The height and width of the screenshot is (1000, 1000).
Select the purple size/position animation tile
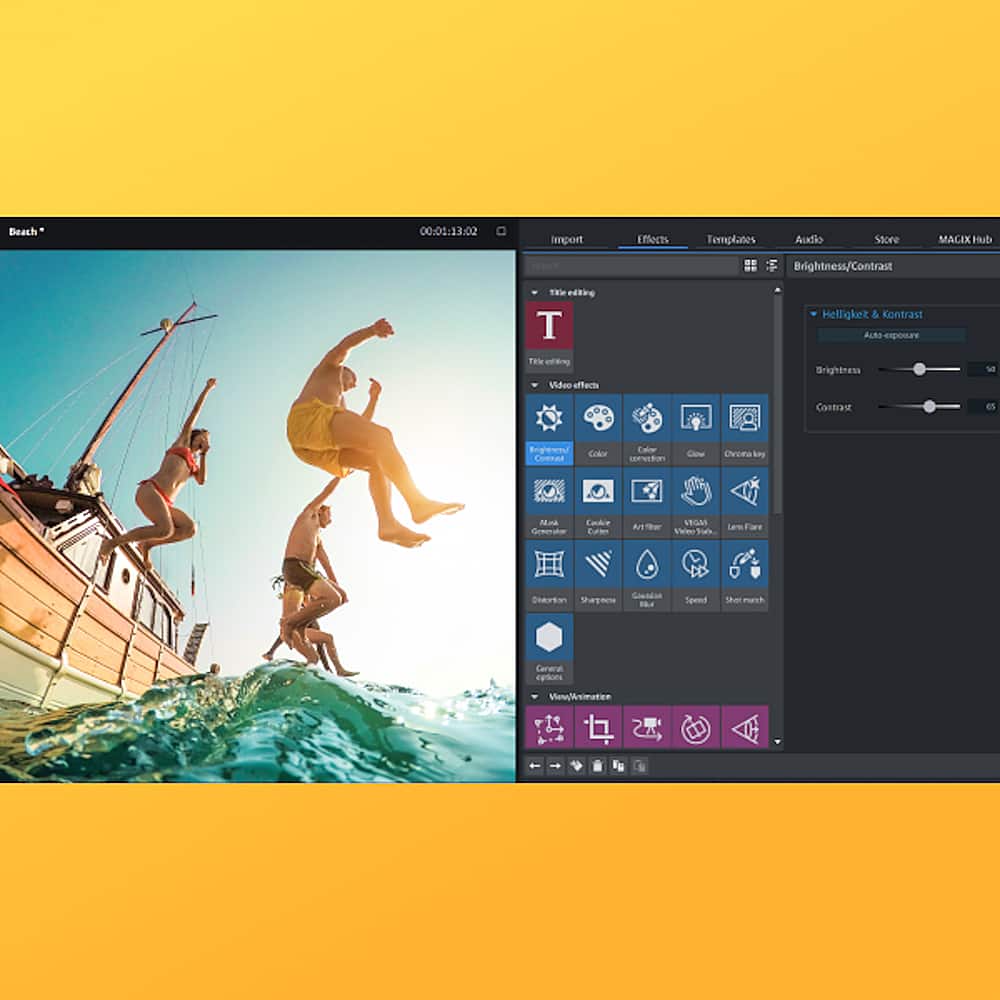coord(549,727)
